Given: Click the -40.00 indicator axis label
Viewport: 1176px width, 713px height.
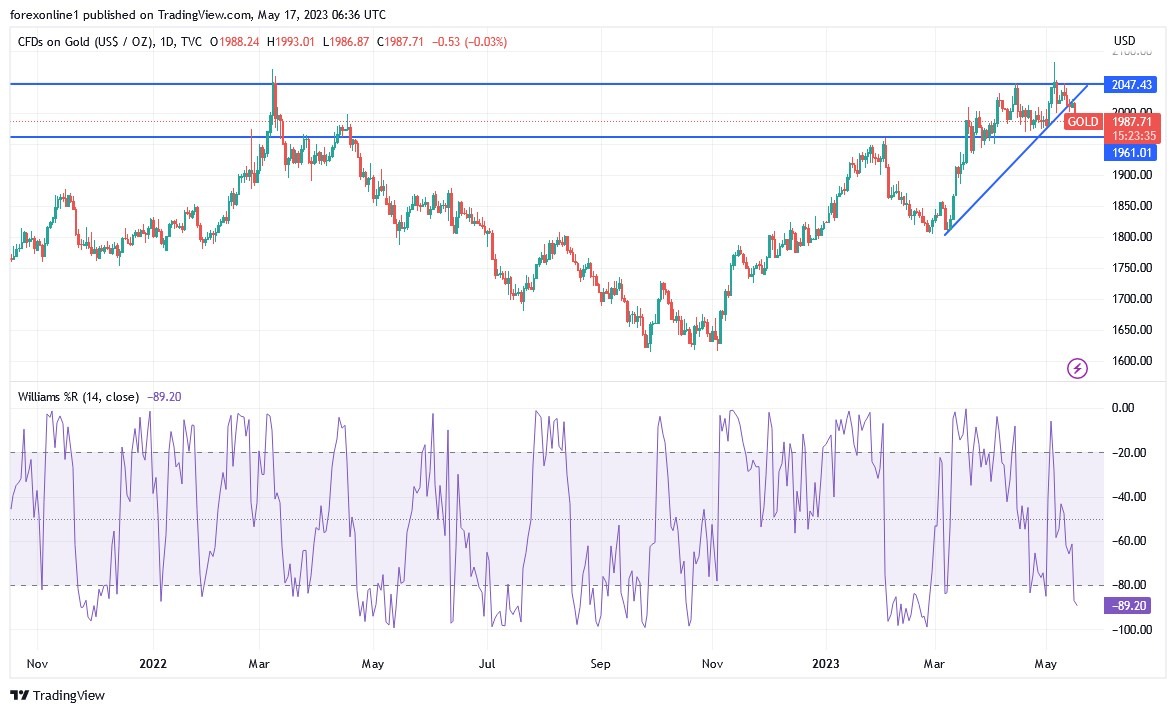Looking at the screenshot, I should (1129, 497).
